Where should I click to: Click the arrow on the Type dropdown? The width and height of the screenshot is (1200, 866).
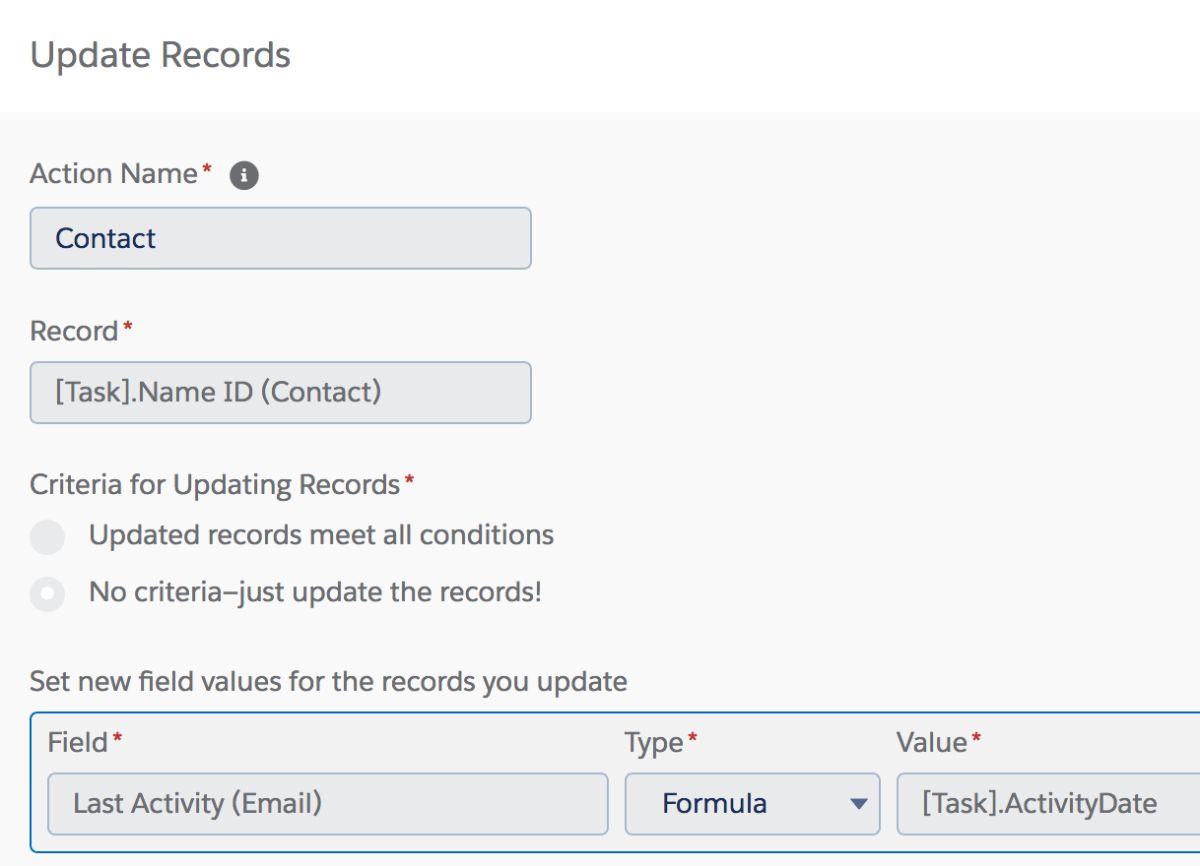coord(857,804)
